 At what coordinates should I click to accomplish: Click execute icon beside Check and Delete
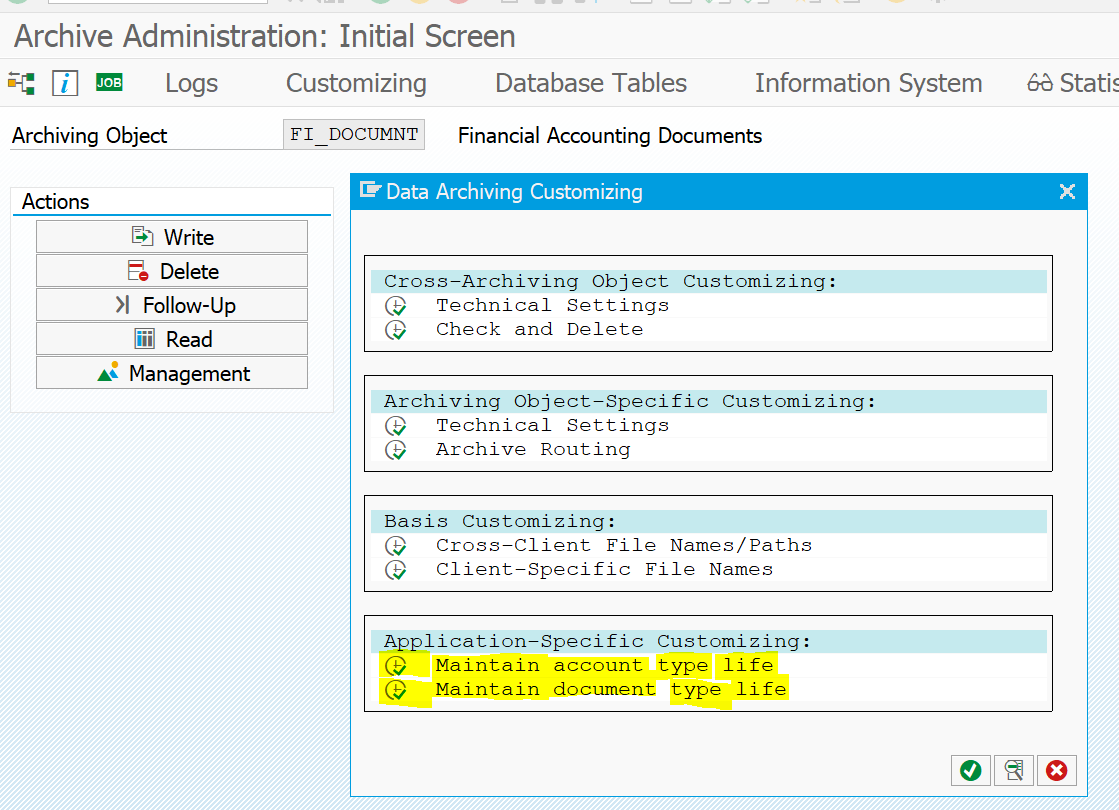click(397, 330)
